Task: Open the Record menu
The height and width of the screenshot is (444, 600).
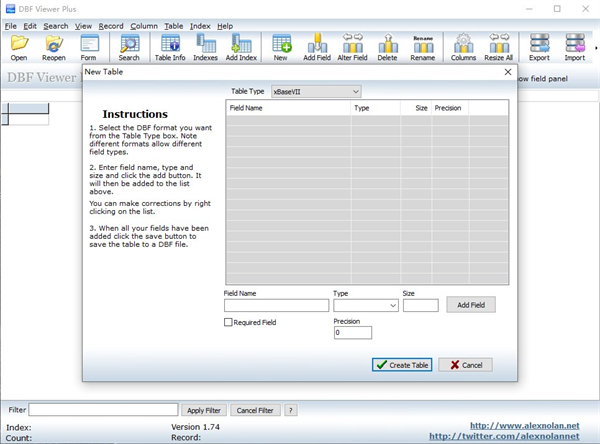Action: click(x=111, y=25)
